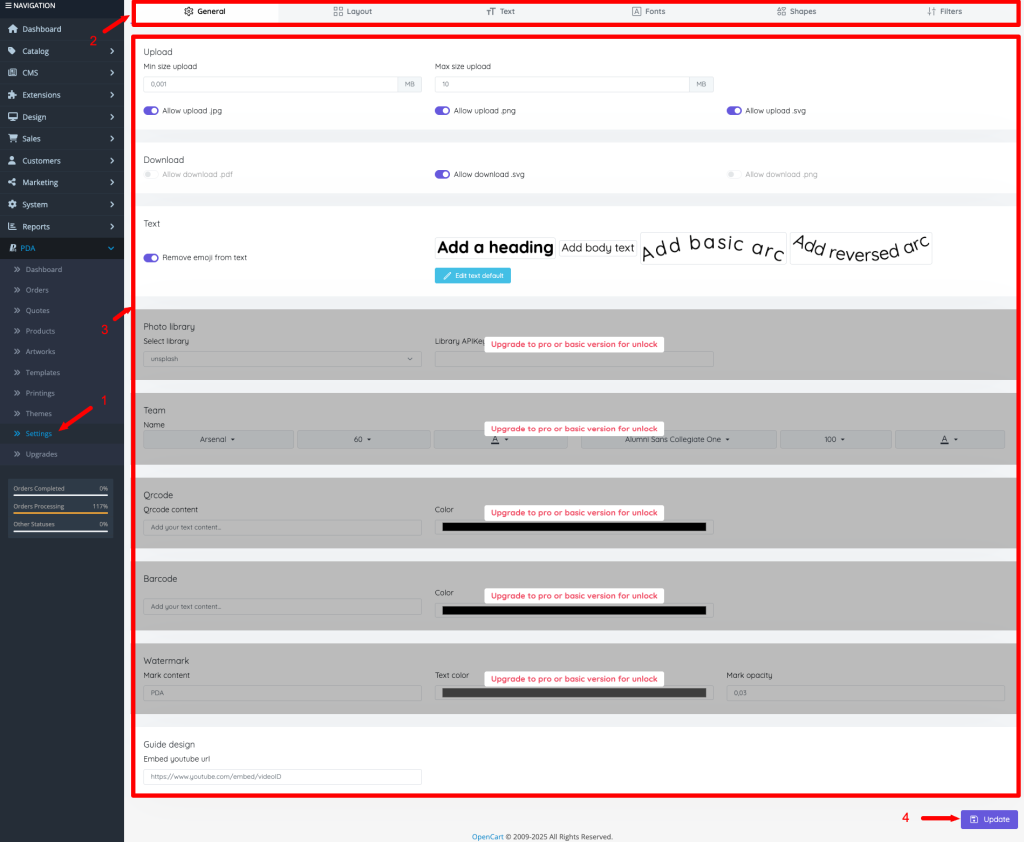Click the Edit text default button
Screen dimensions: 1024x842
[473, 275]
